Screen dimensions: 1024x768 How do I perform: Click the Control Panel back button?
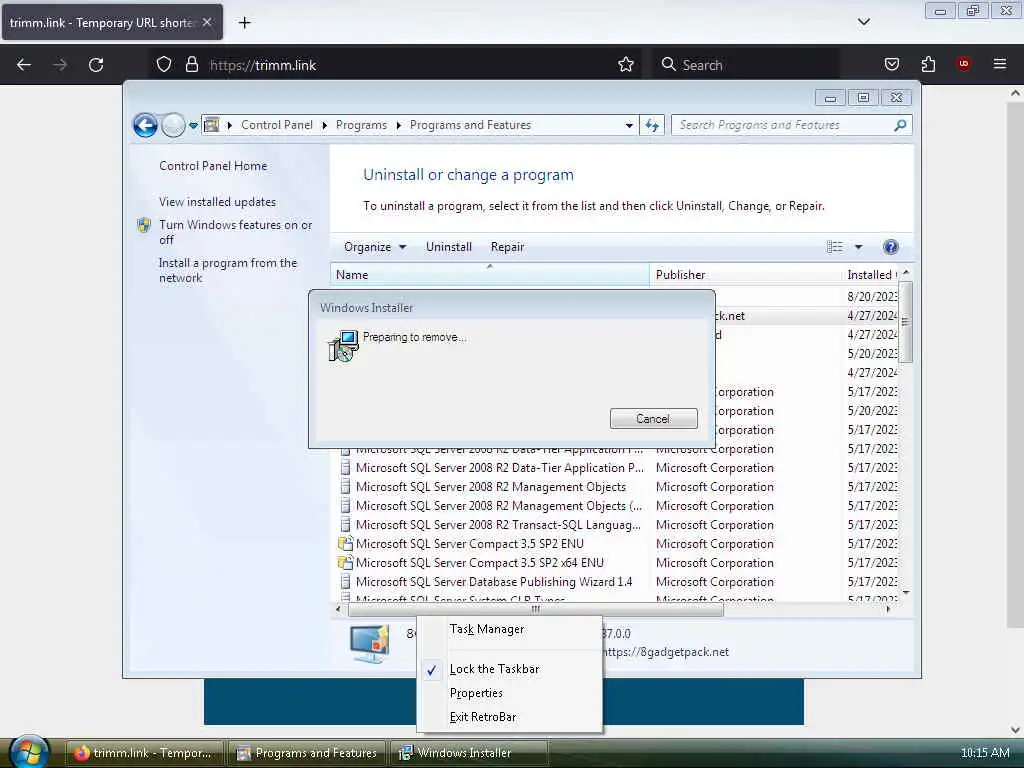coord(145,125)
